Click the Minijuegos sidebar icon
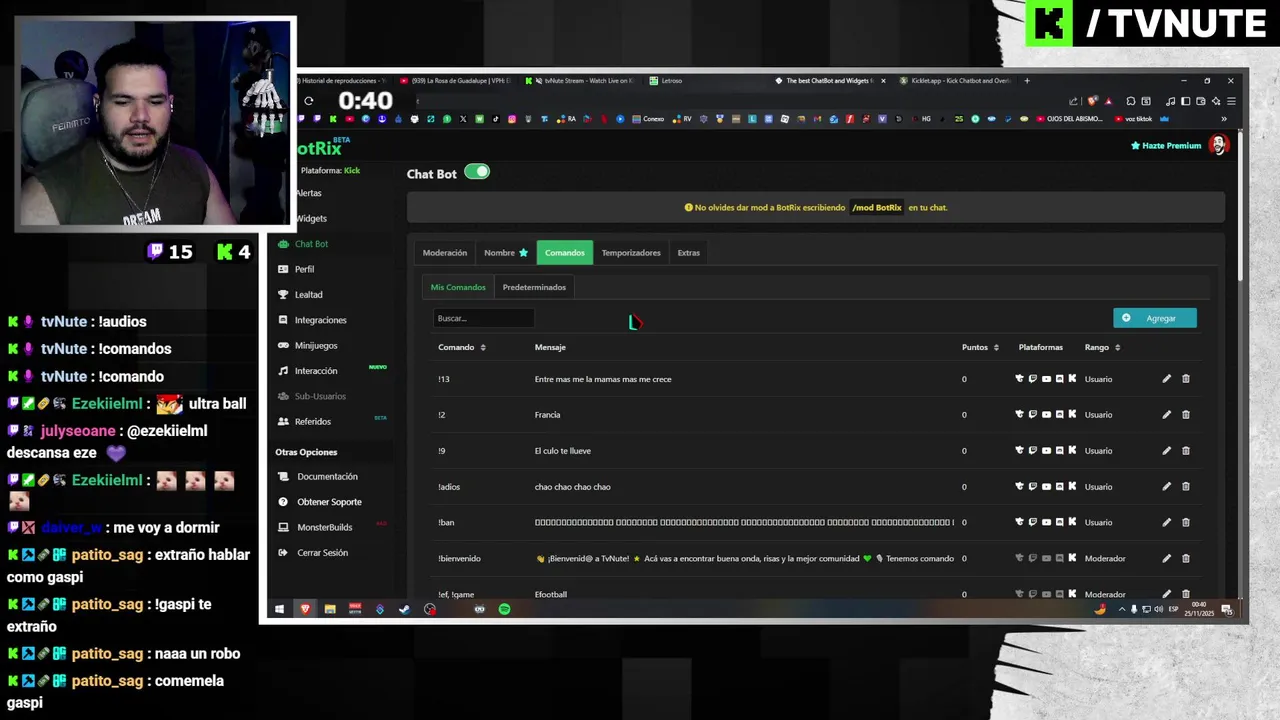 [284, 345]
